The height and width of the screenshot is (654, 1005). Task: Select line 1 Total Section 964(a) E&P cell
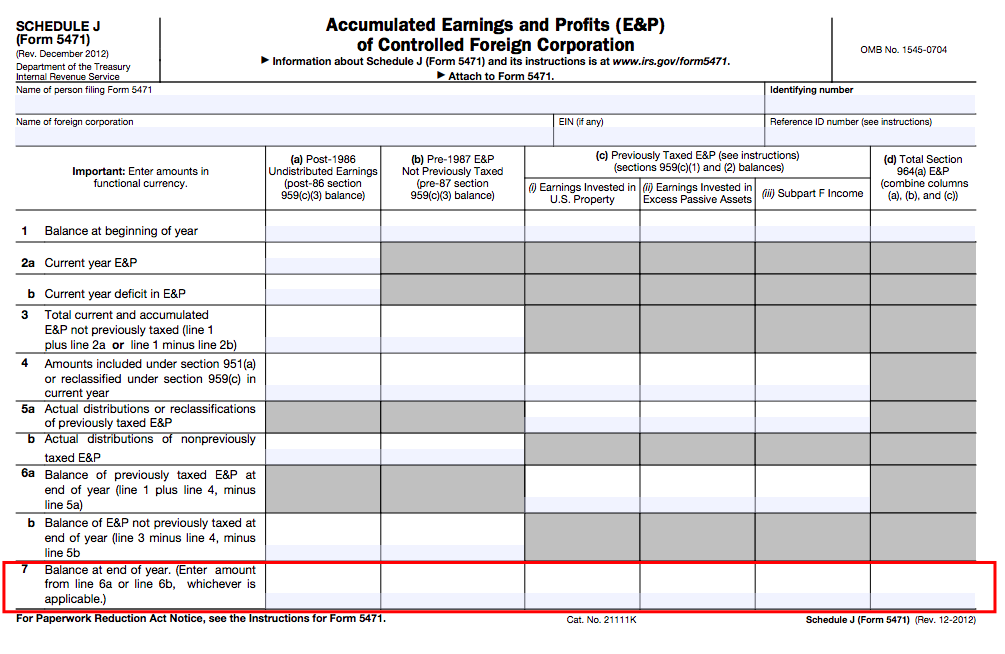click(x=924, y=233)
